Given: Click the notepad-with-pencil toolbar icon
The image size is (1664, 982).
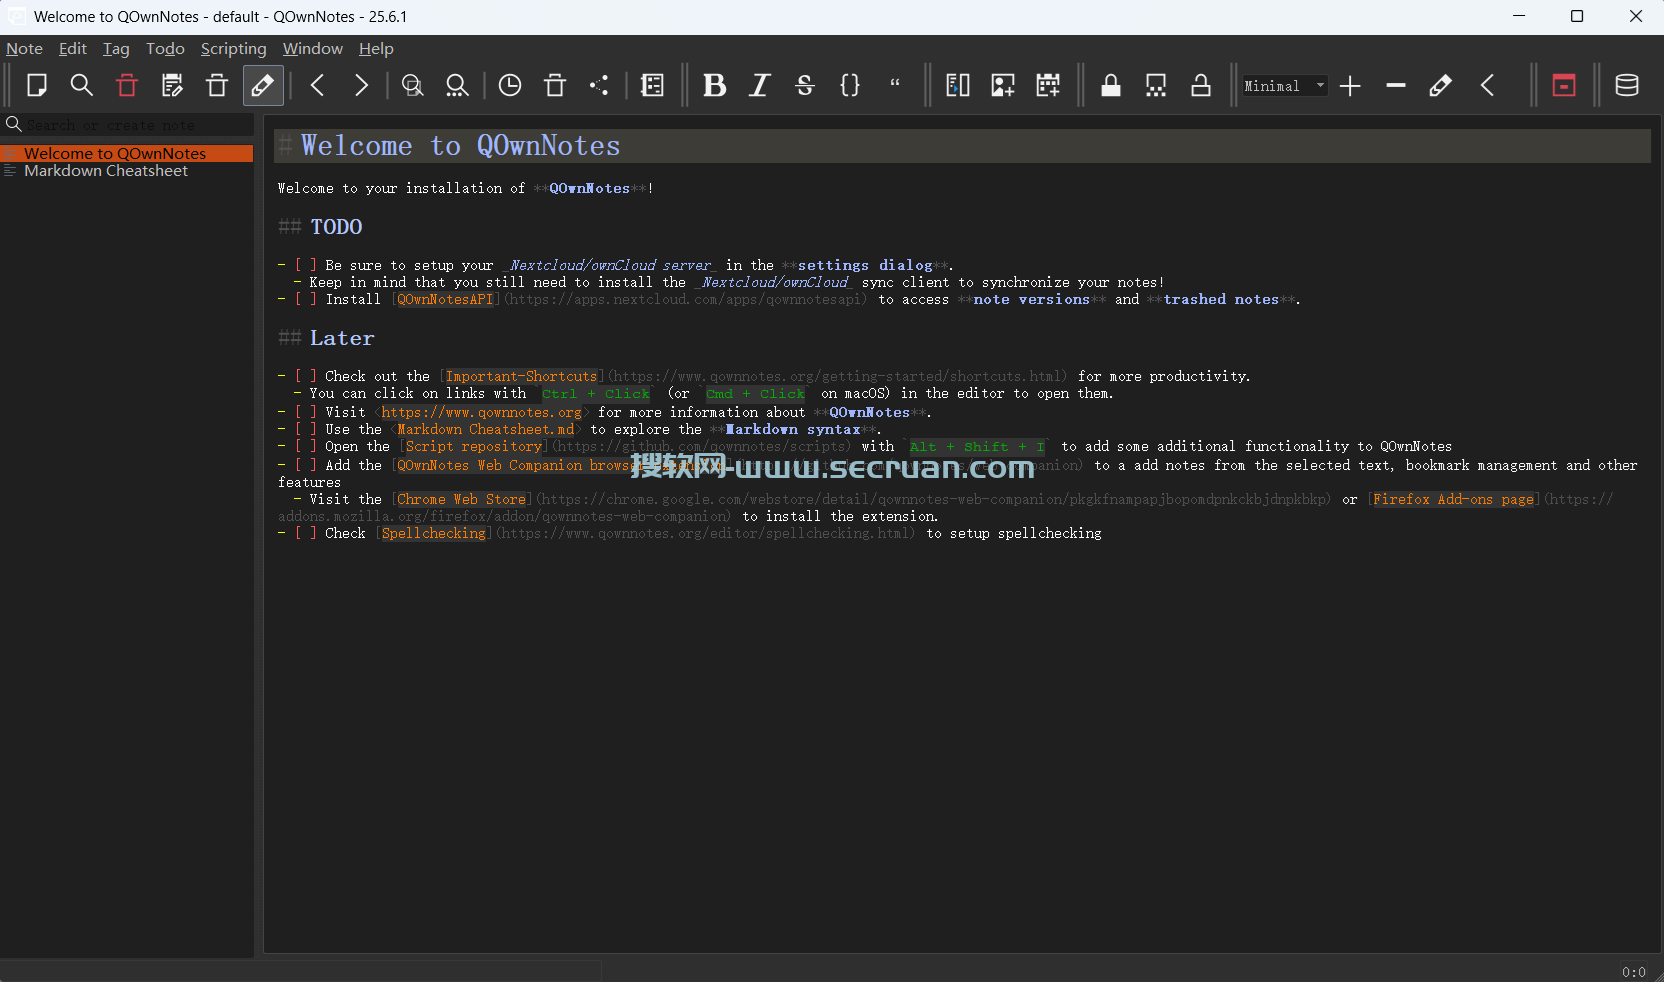Looking at the screenshot, I should [x=172, y=86].
